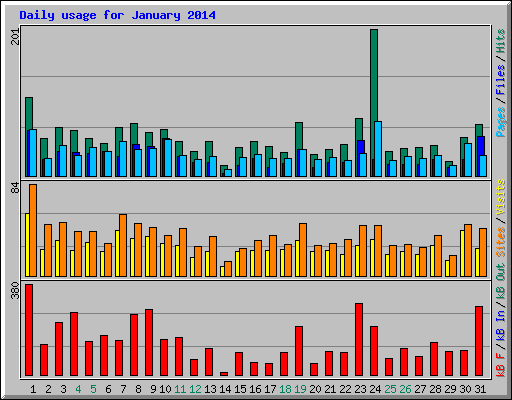The height and width of the screenshot is (400, 512).
Task: Click the 'Sites' legend label
Action: pyautogui.click(x=501, y=242)
